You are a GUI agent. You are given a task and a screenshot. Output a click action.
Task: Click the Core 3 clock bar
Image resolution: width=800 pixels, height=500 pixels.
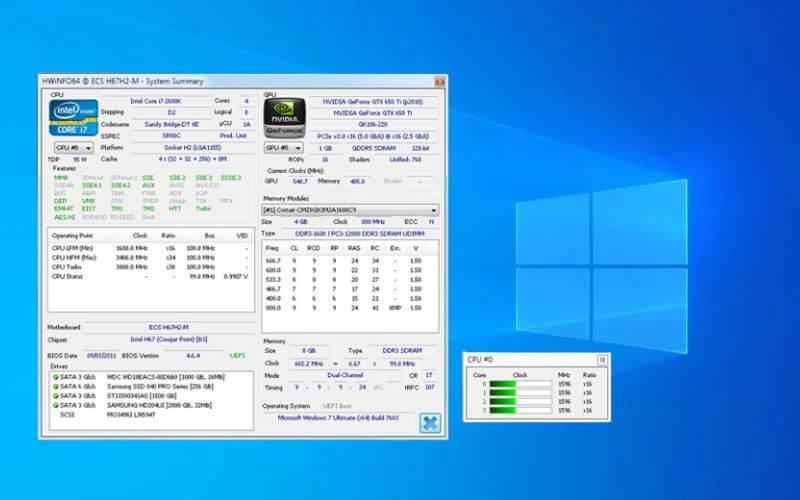tap(521, 411)
